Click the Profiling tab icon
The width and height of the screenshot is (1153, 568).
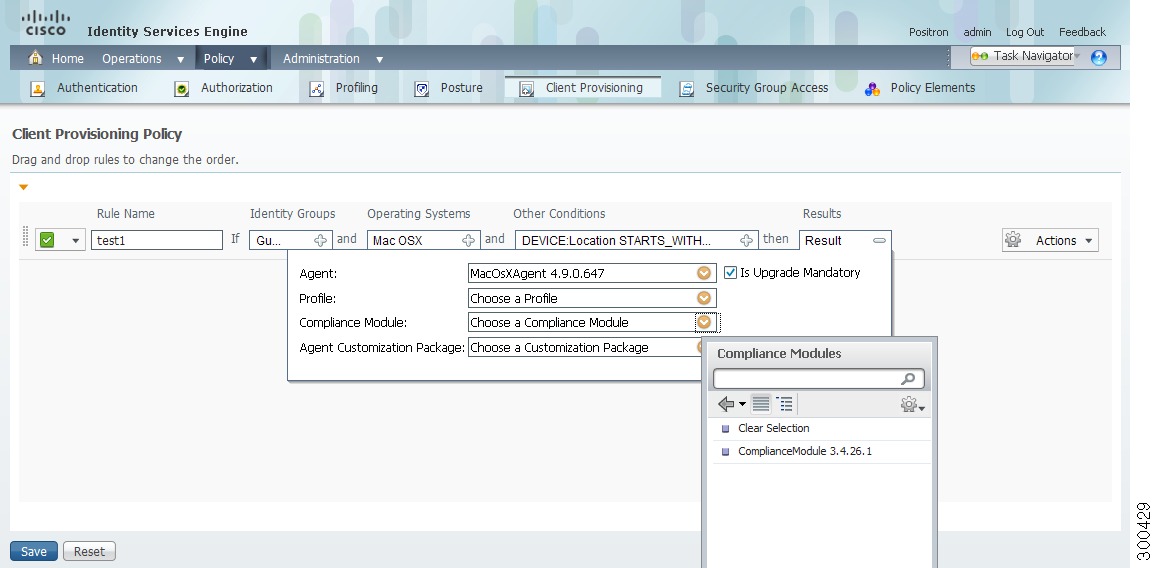click(x=316, y=89)
